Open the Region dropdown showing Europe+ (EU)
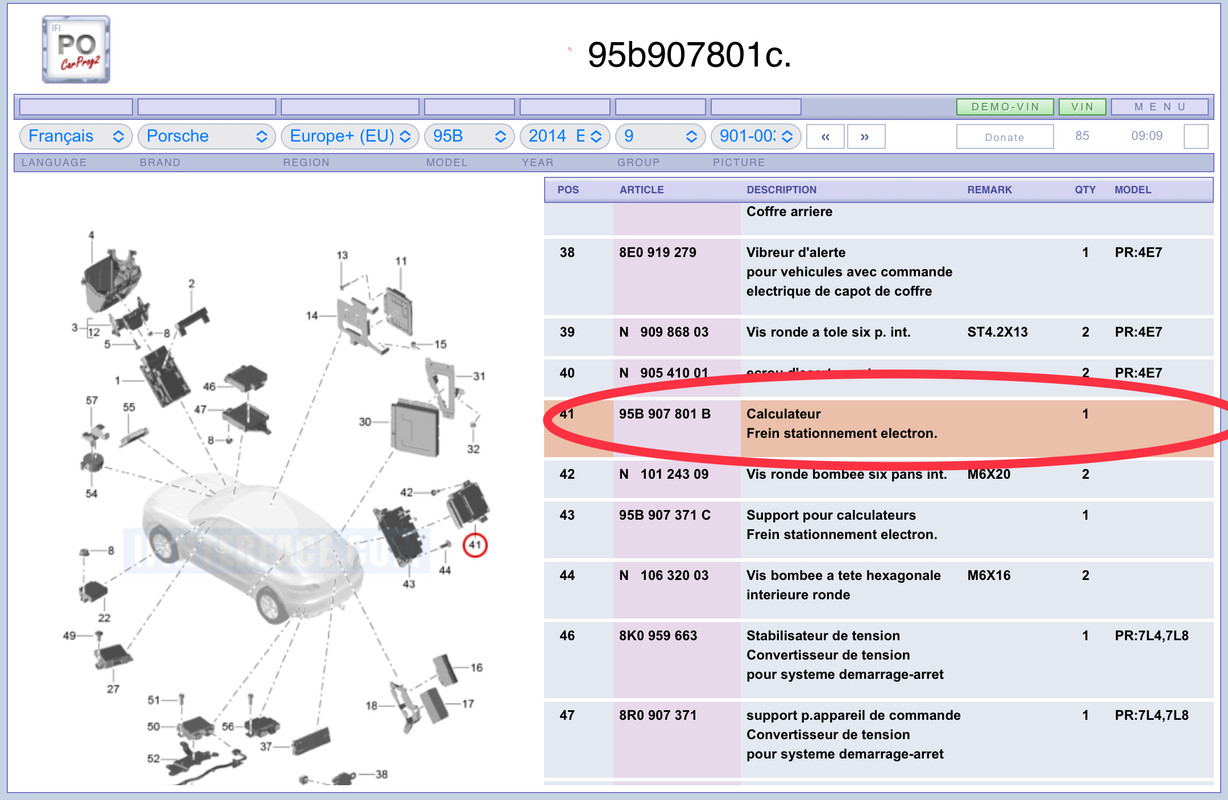The image size is (1228, 800). [x=349, y=136]
